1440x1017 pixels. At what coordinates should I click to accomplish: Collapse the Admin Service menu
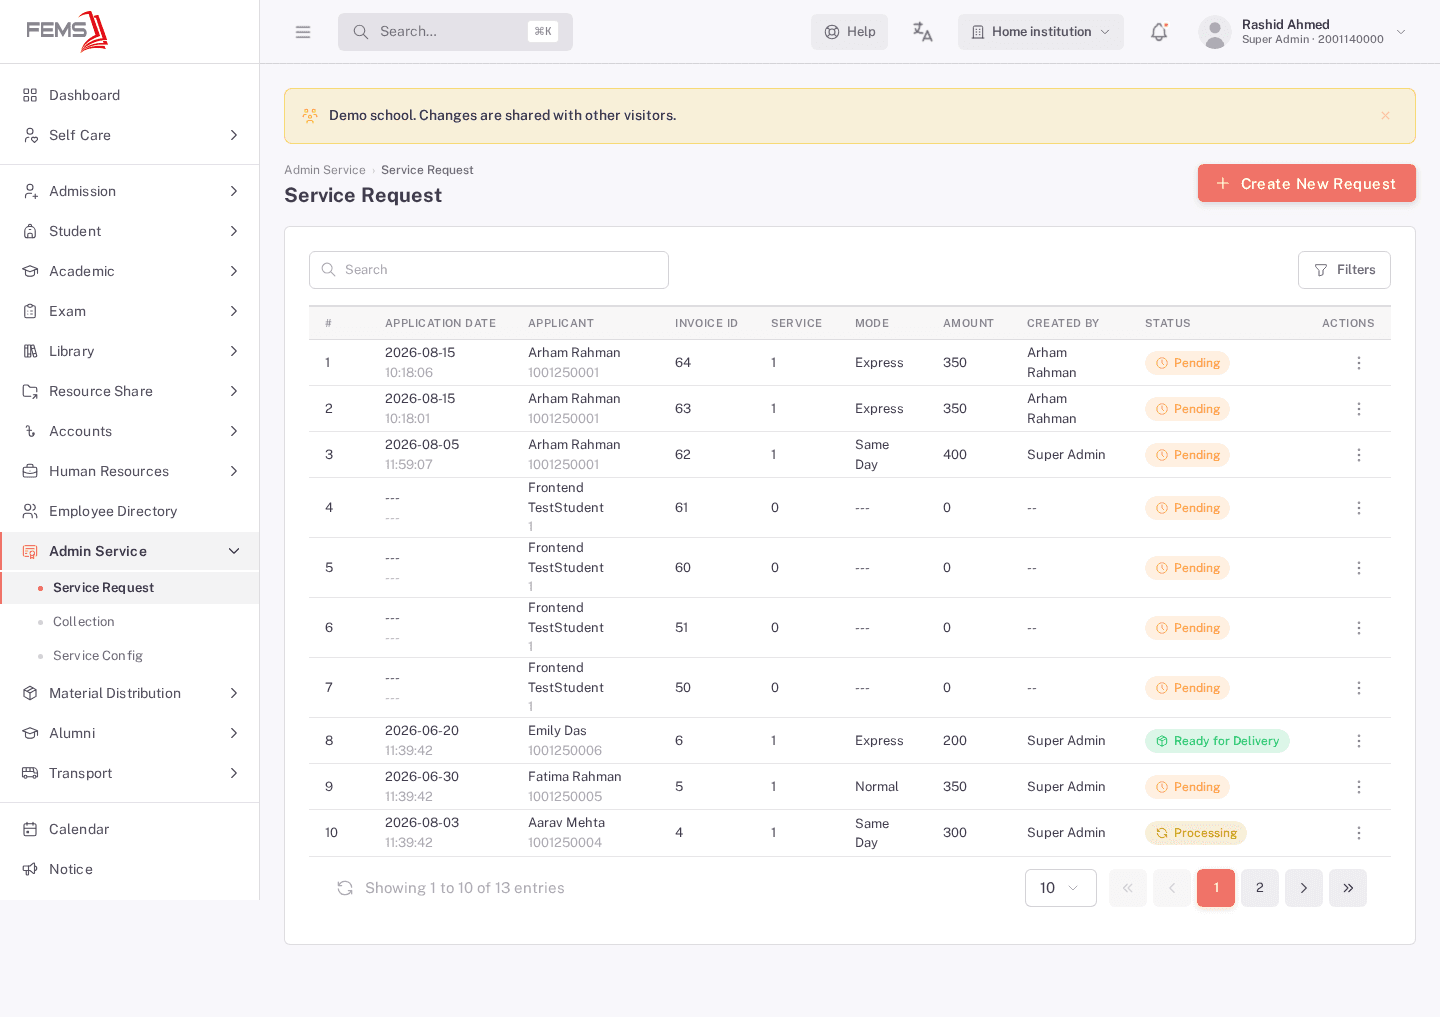130,551
